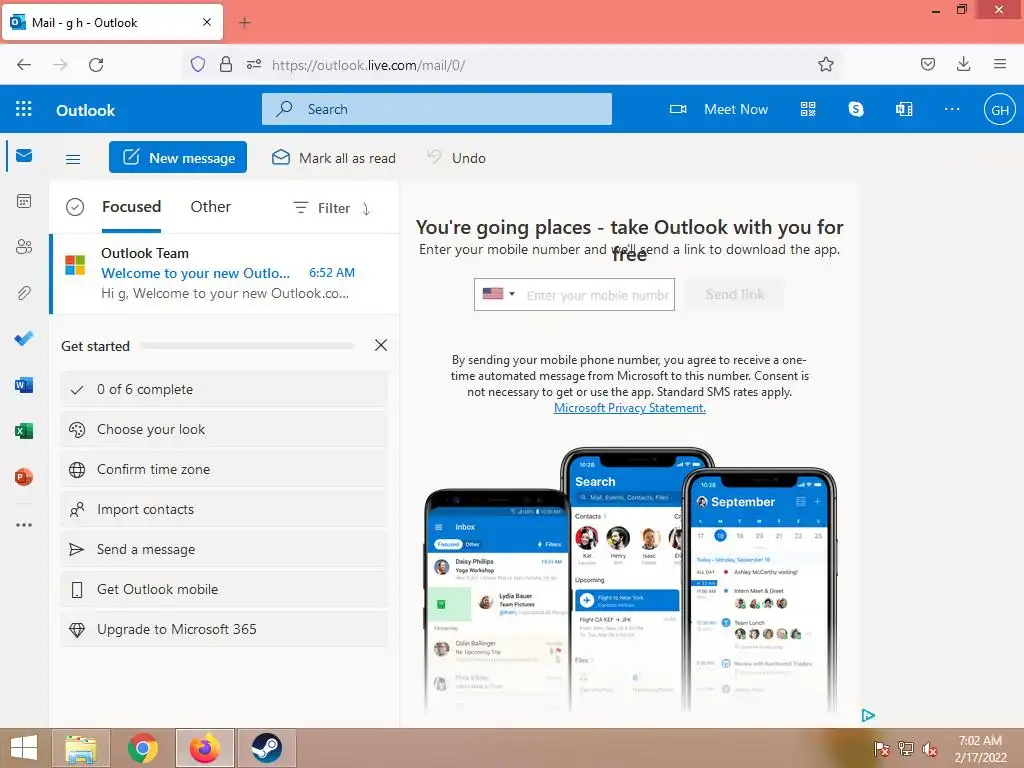The height and width of the screenshot is (768, 1024).
Task: Open Steam from the taskbar
Action: pos(266,748)
